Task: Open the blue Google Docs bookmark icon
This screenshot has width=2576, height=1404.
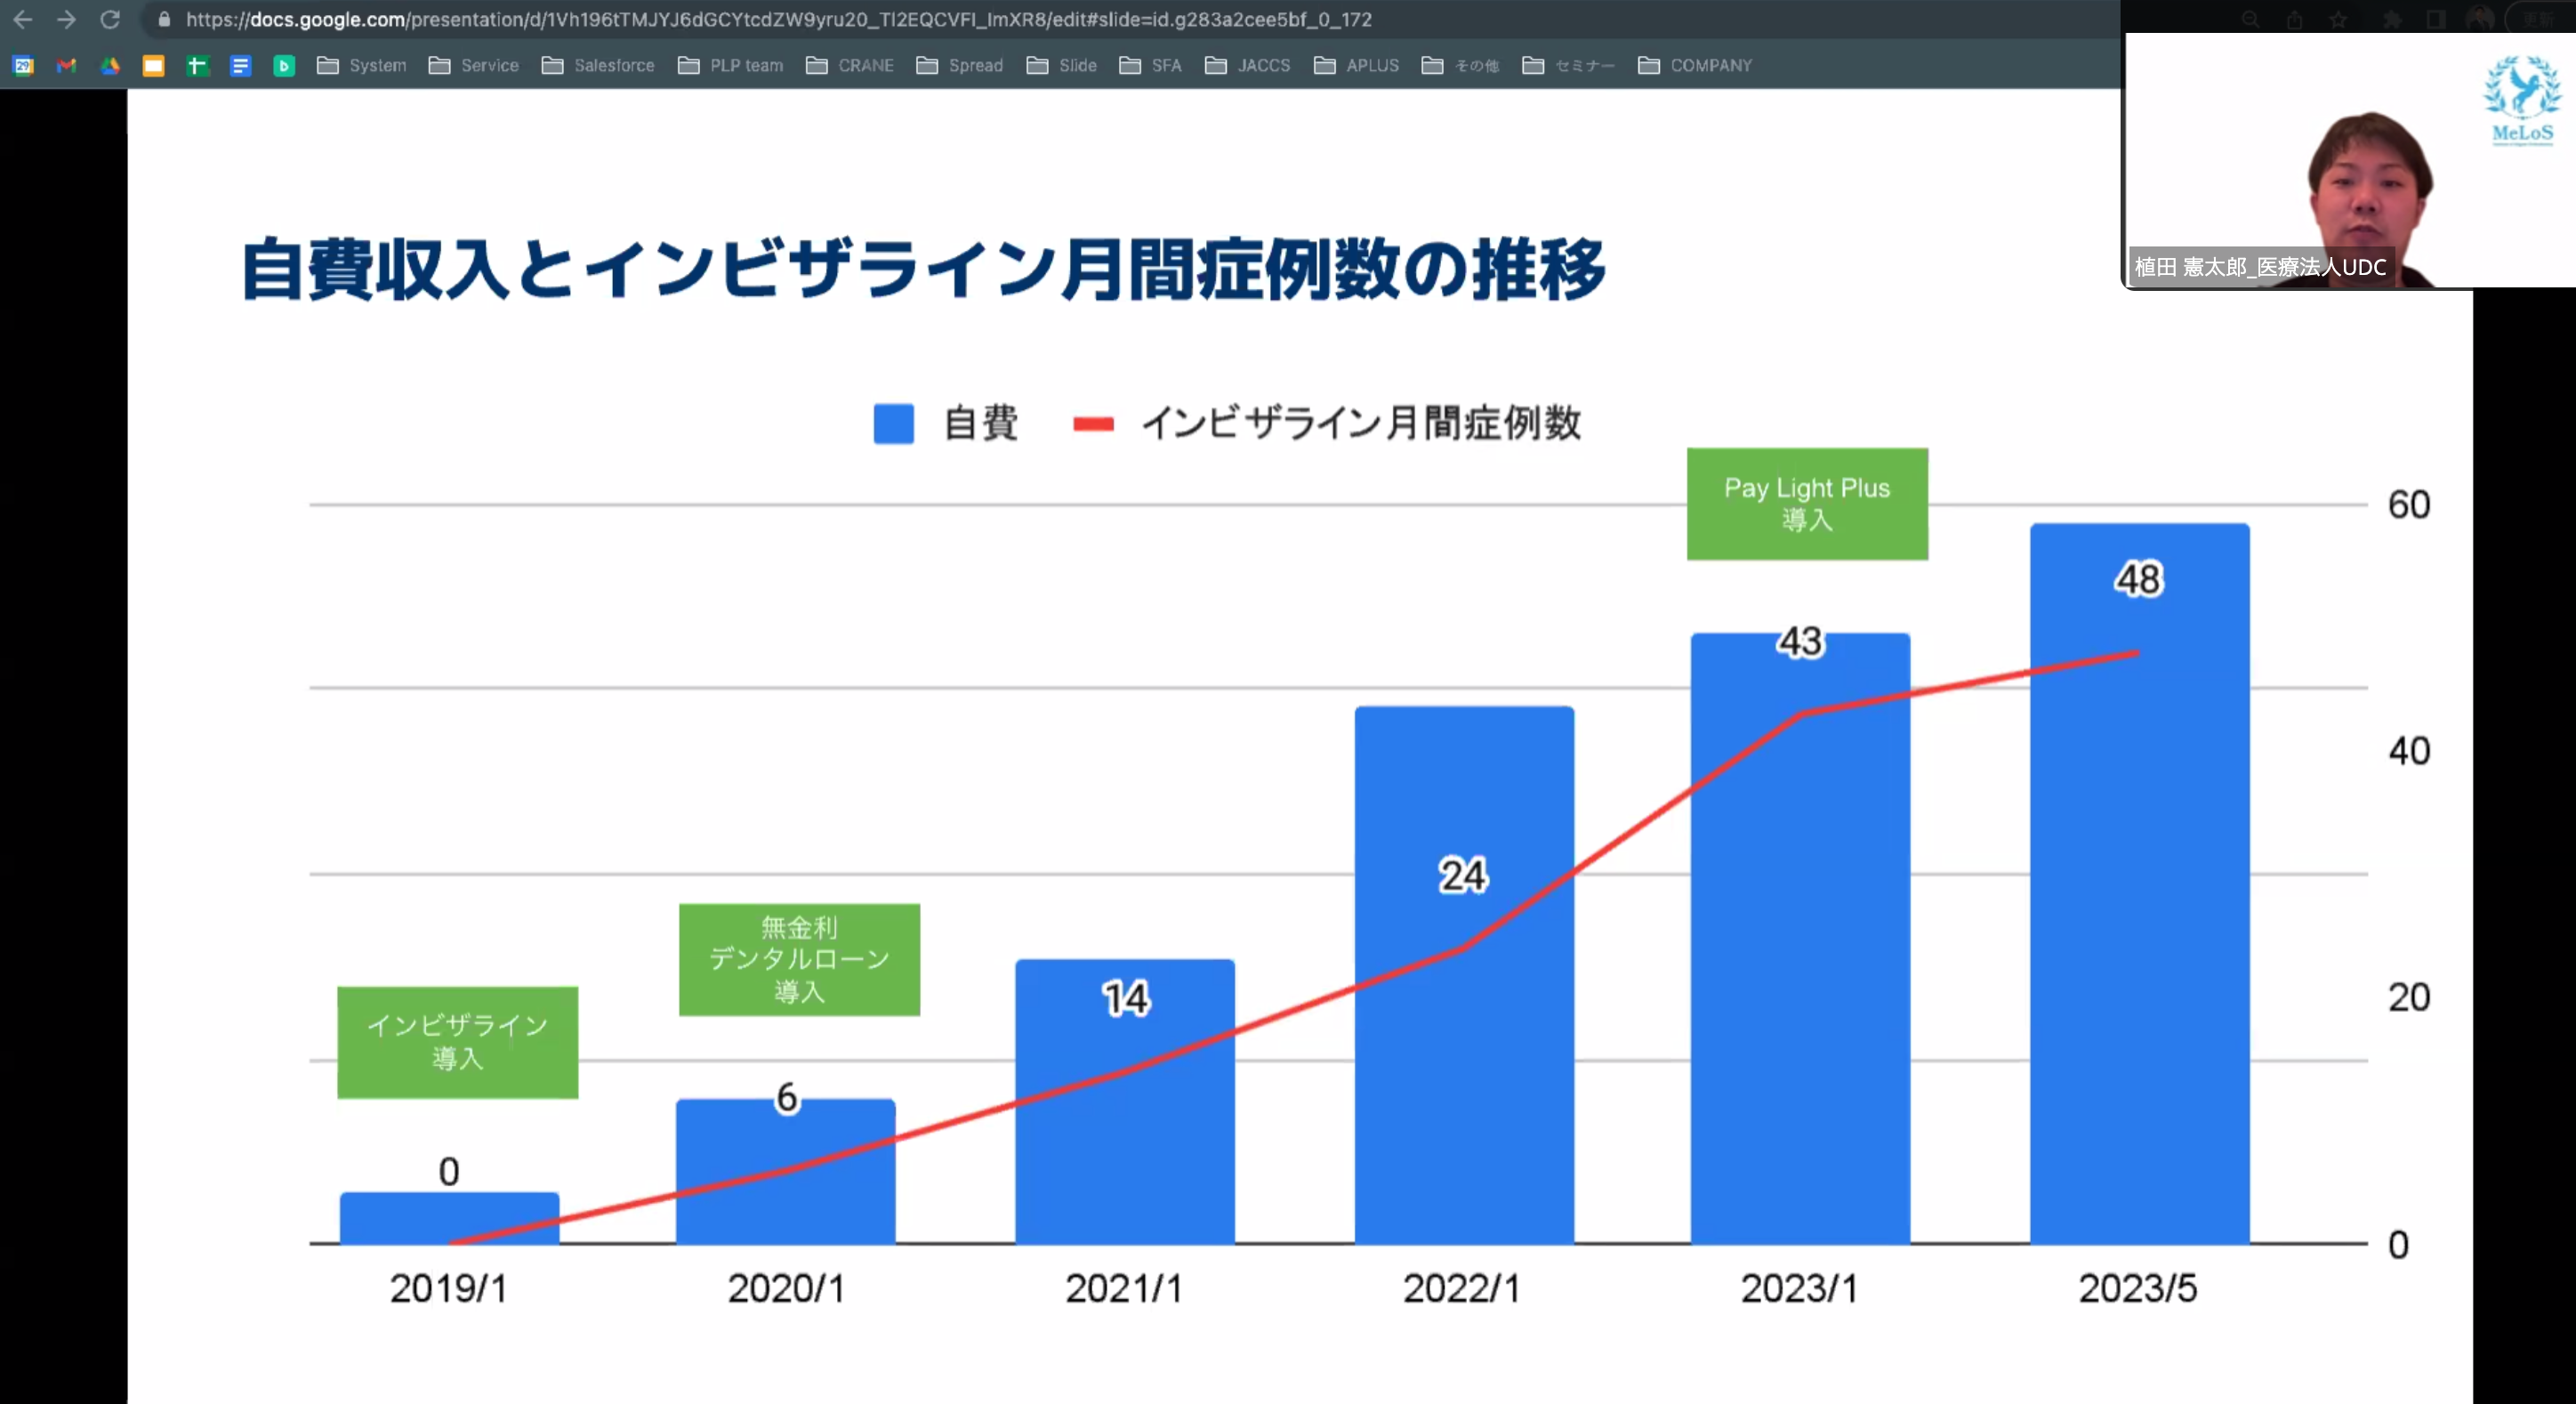Action: [240, 66]
